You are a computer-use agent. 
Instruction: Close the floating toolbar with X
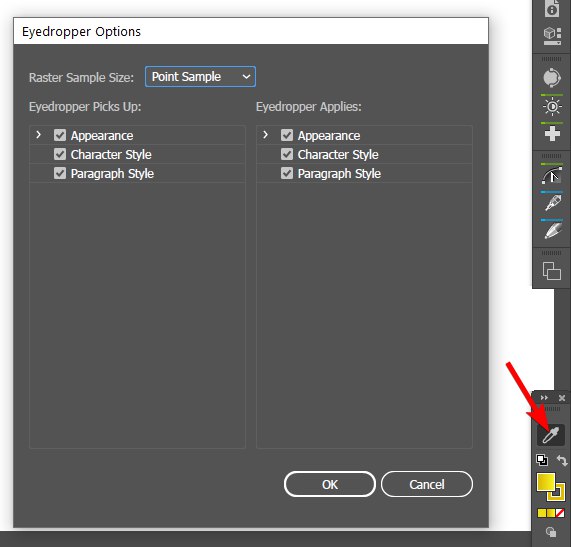pos(562,398)
